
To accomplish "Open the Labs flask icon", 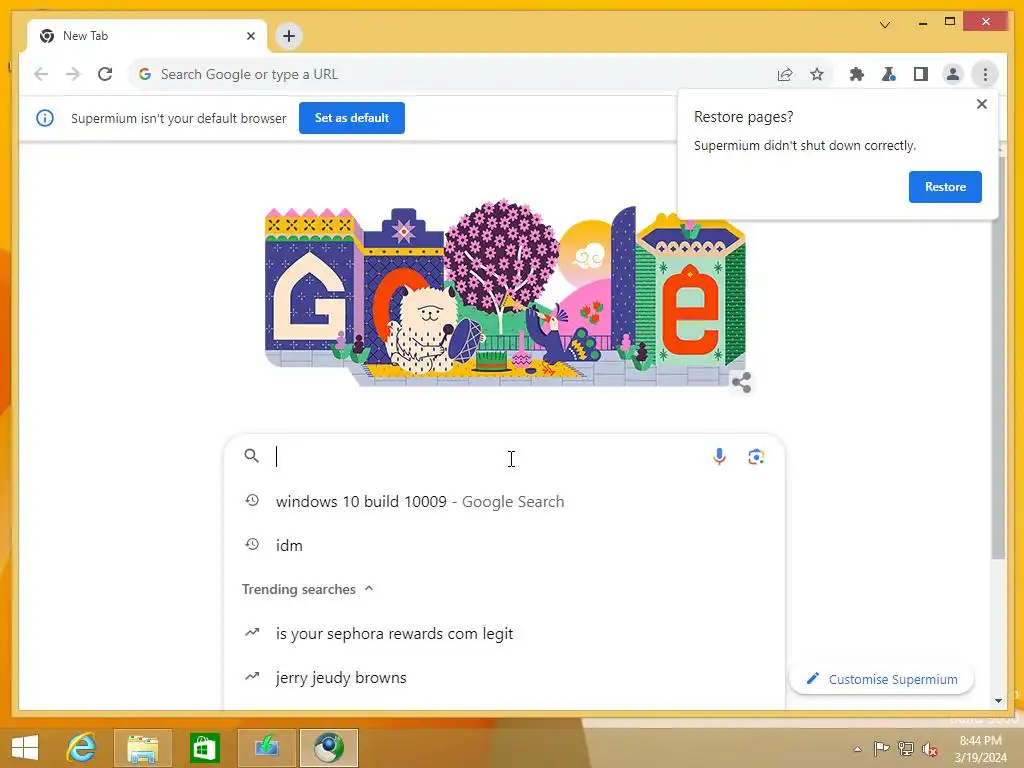I will click(889, 74).
